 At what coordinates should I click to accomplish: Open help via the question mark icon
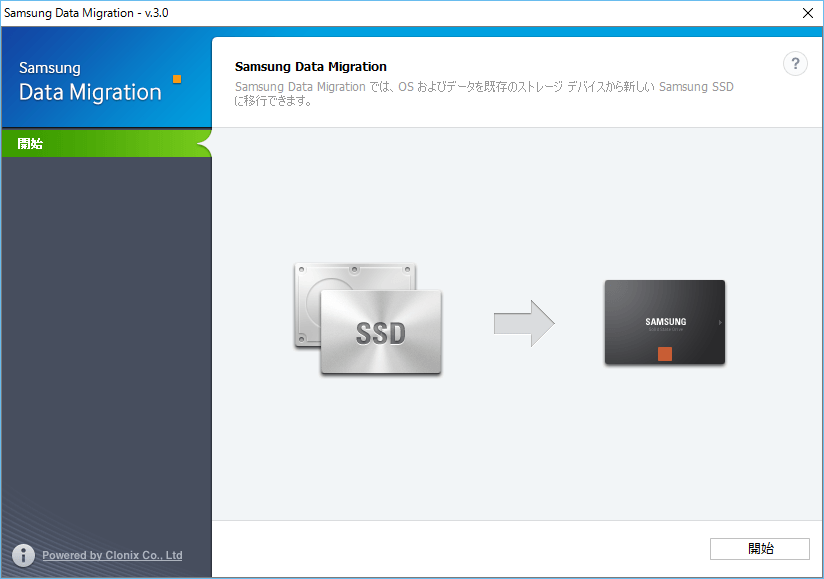[x=795, y=63]
